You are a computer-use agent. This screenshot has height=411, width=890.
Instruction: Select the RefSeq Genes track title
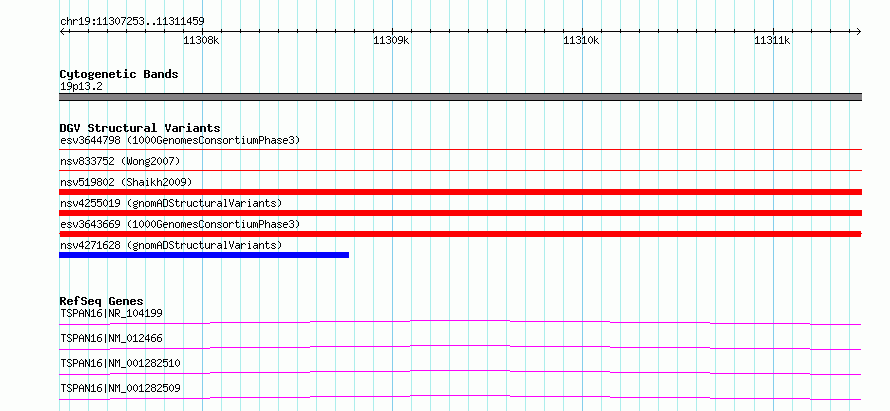(102, 301)
